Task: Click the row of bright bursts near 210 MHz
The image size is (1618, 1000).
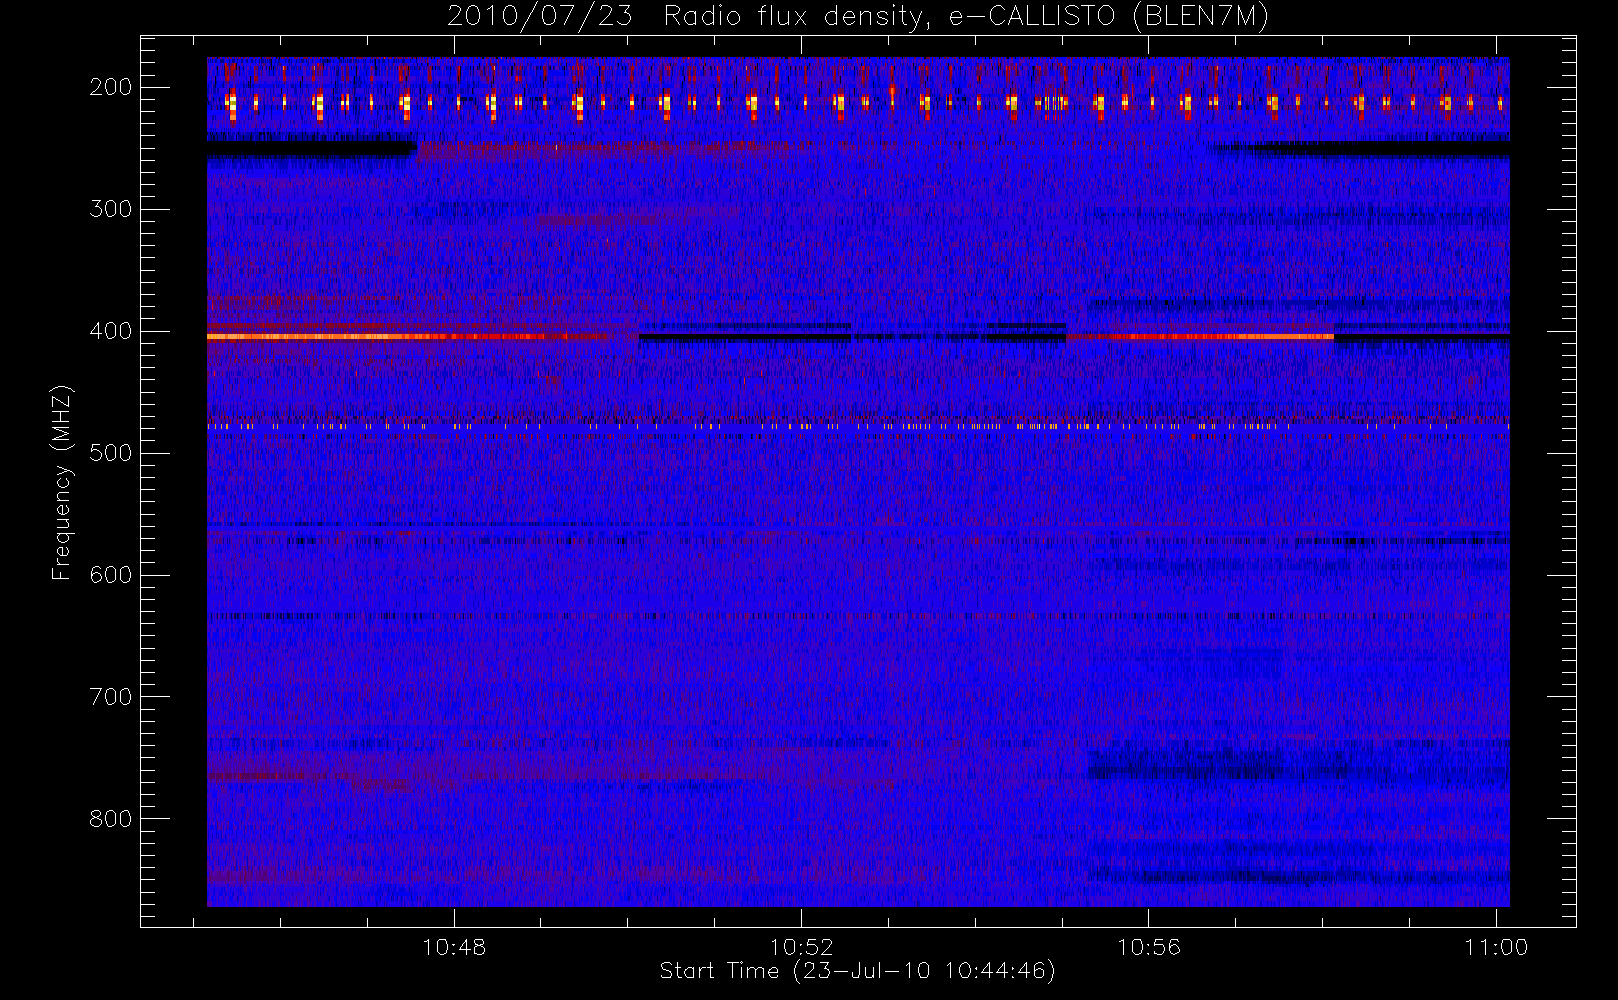Action: point(858,103)
